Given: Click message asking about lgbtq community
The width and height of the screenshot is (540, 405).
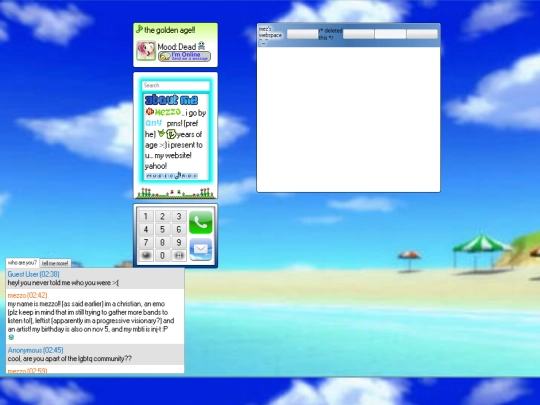Looking at the screenshot, I should (x=70, y=359).
